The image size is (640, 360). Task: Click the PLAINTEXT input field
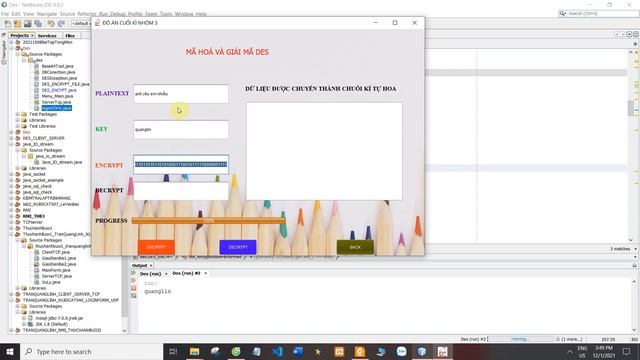click(181, 94)
